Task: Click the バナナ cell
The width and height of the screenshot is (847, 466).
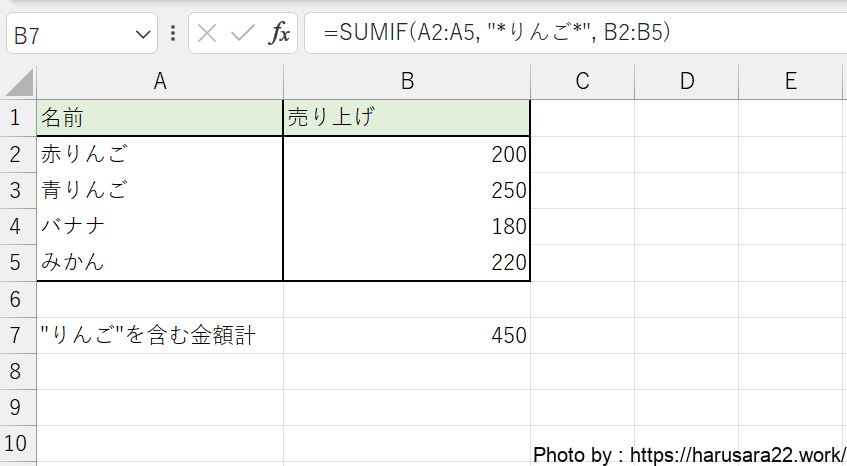Action: coord(159,226)
